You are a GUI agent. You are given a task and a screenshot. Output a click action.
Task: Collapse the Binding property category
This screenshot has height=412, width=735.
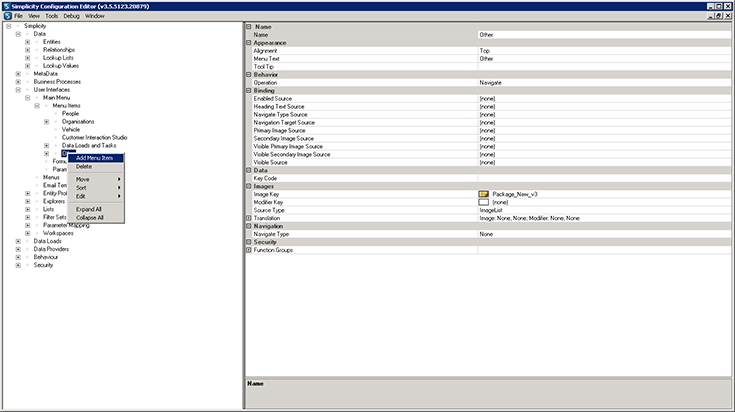(x=249, y=90)
